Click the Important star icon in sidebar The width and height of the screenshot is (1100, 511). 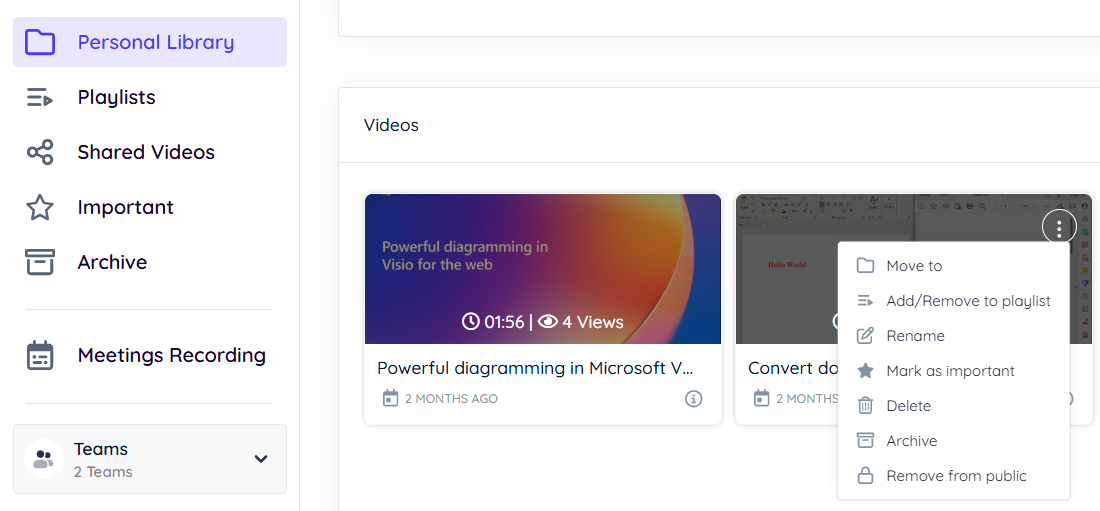[x=40, y=207]
